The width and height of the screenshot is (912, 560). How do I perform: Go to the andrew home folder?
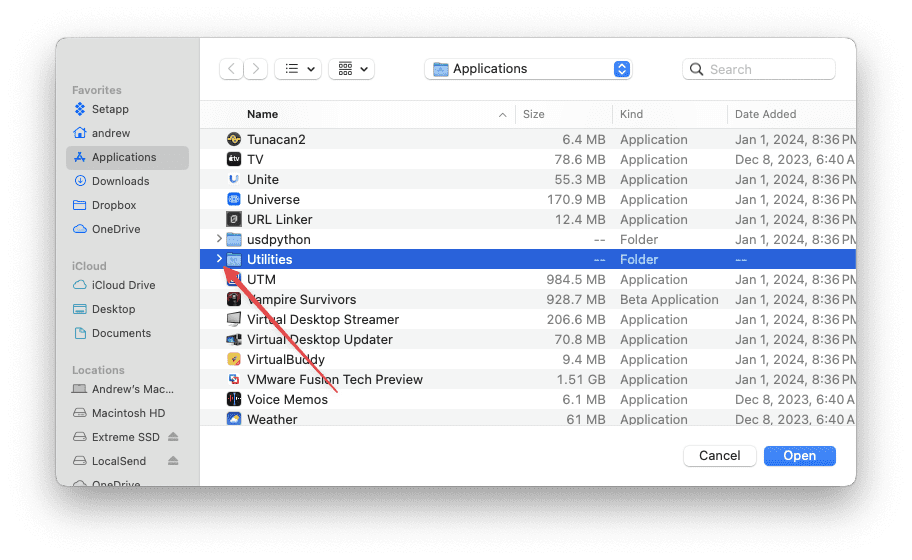tap(127, 133)
